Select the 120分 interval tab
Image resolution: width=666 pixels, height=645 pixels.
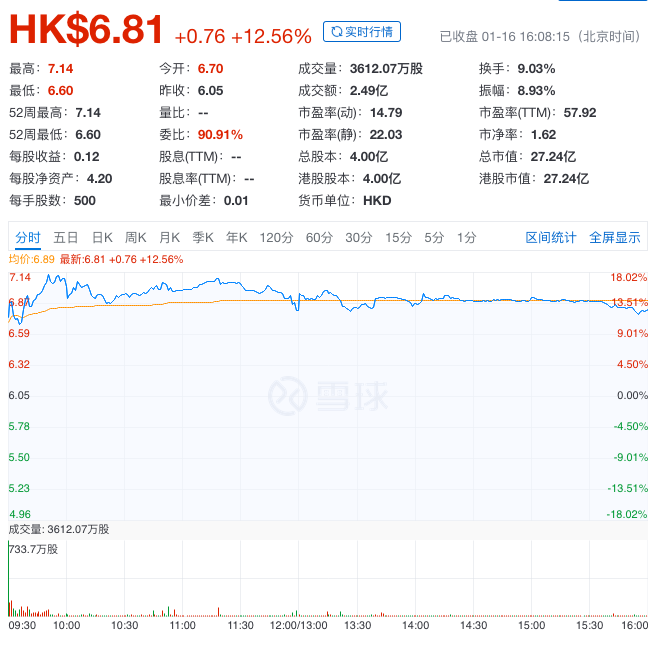275,237
